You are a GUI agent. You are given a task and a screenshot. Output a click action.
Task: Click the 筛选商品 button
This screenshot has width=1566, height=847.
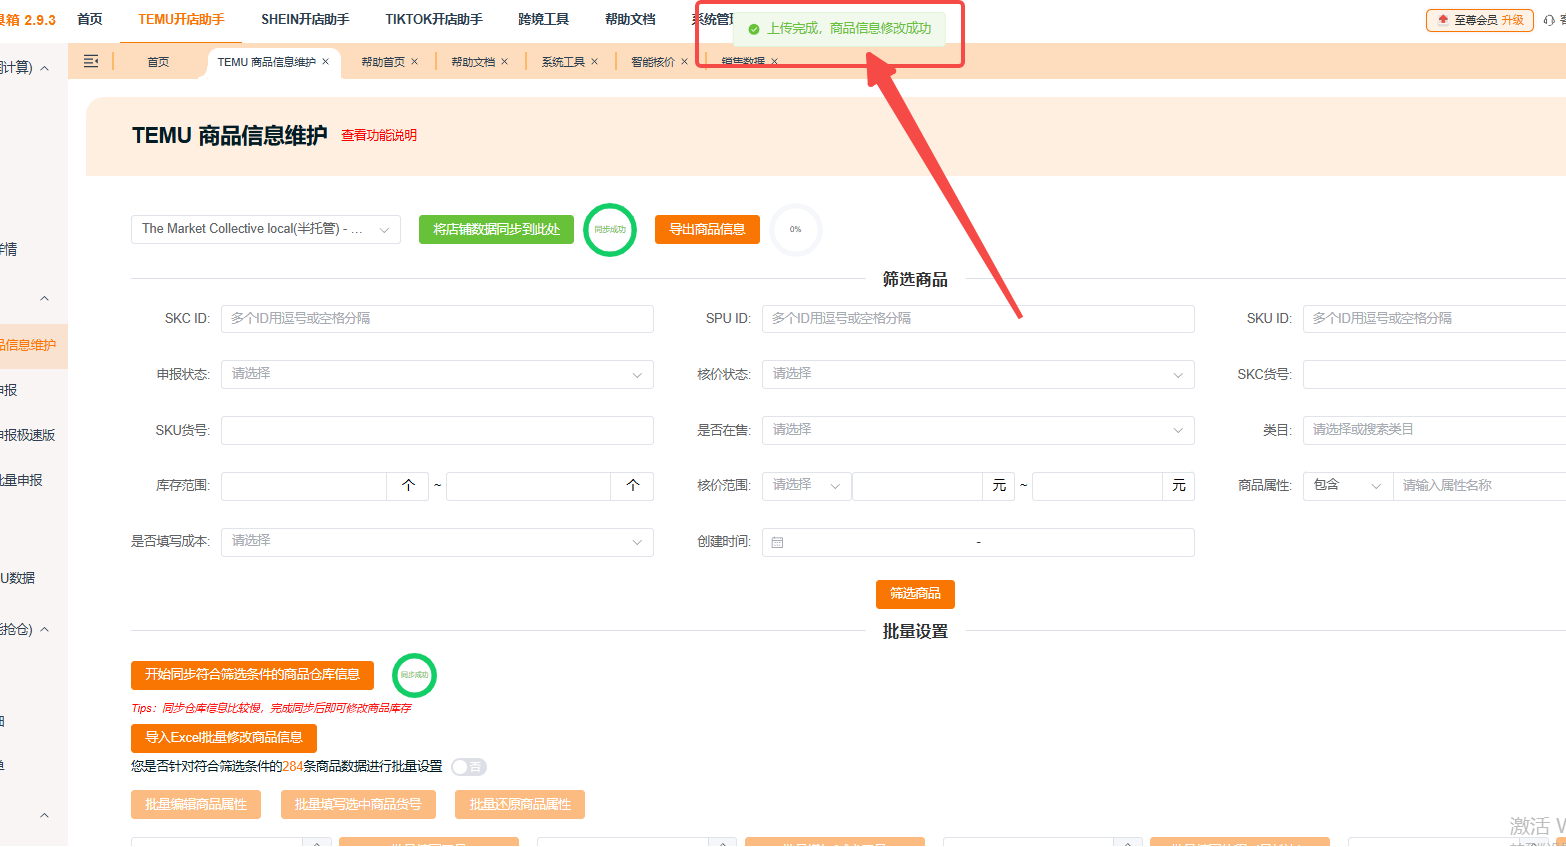(915, 594)
